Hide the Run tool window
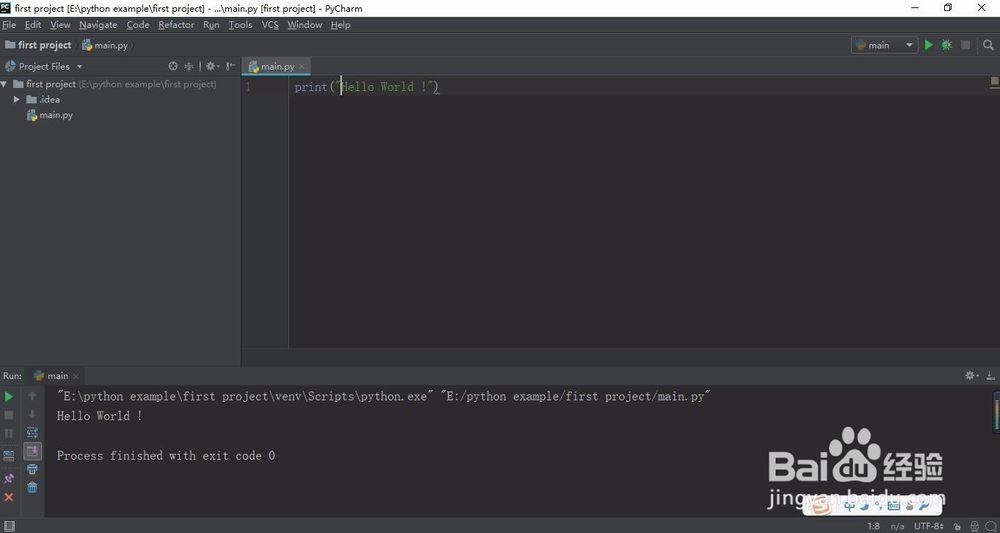The image size is (1000, 533). (x=990, y=376)
